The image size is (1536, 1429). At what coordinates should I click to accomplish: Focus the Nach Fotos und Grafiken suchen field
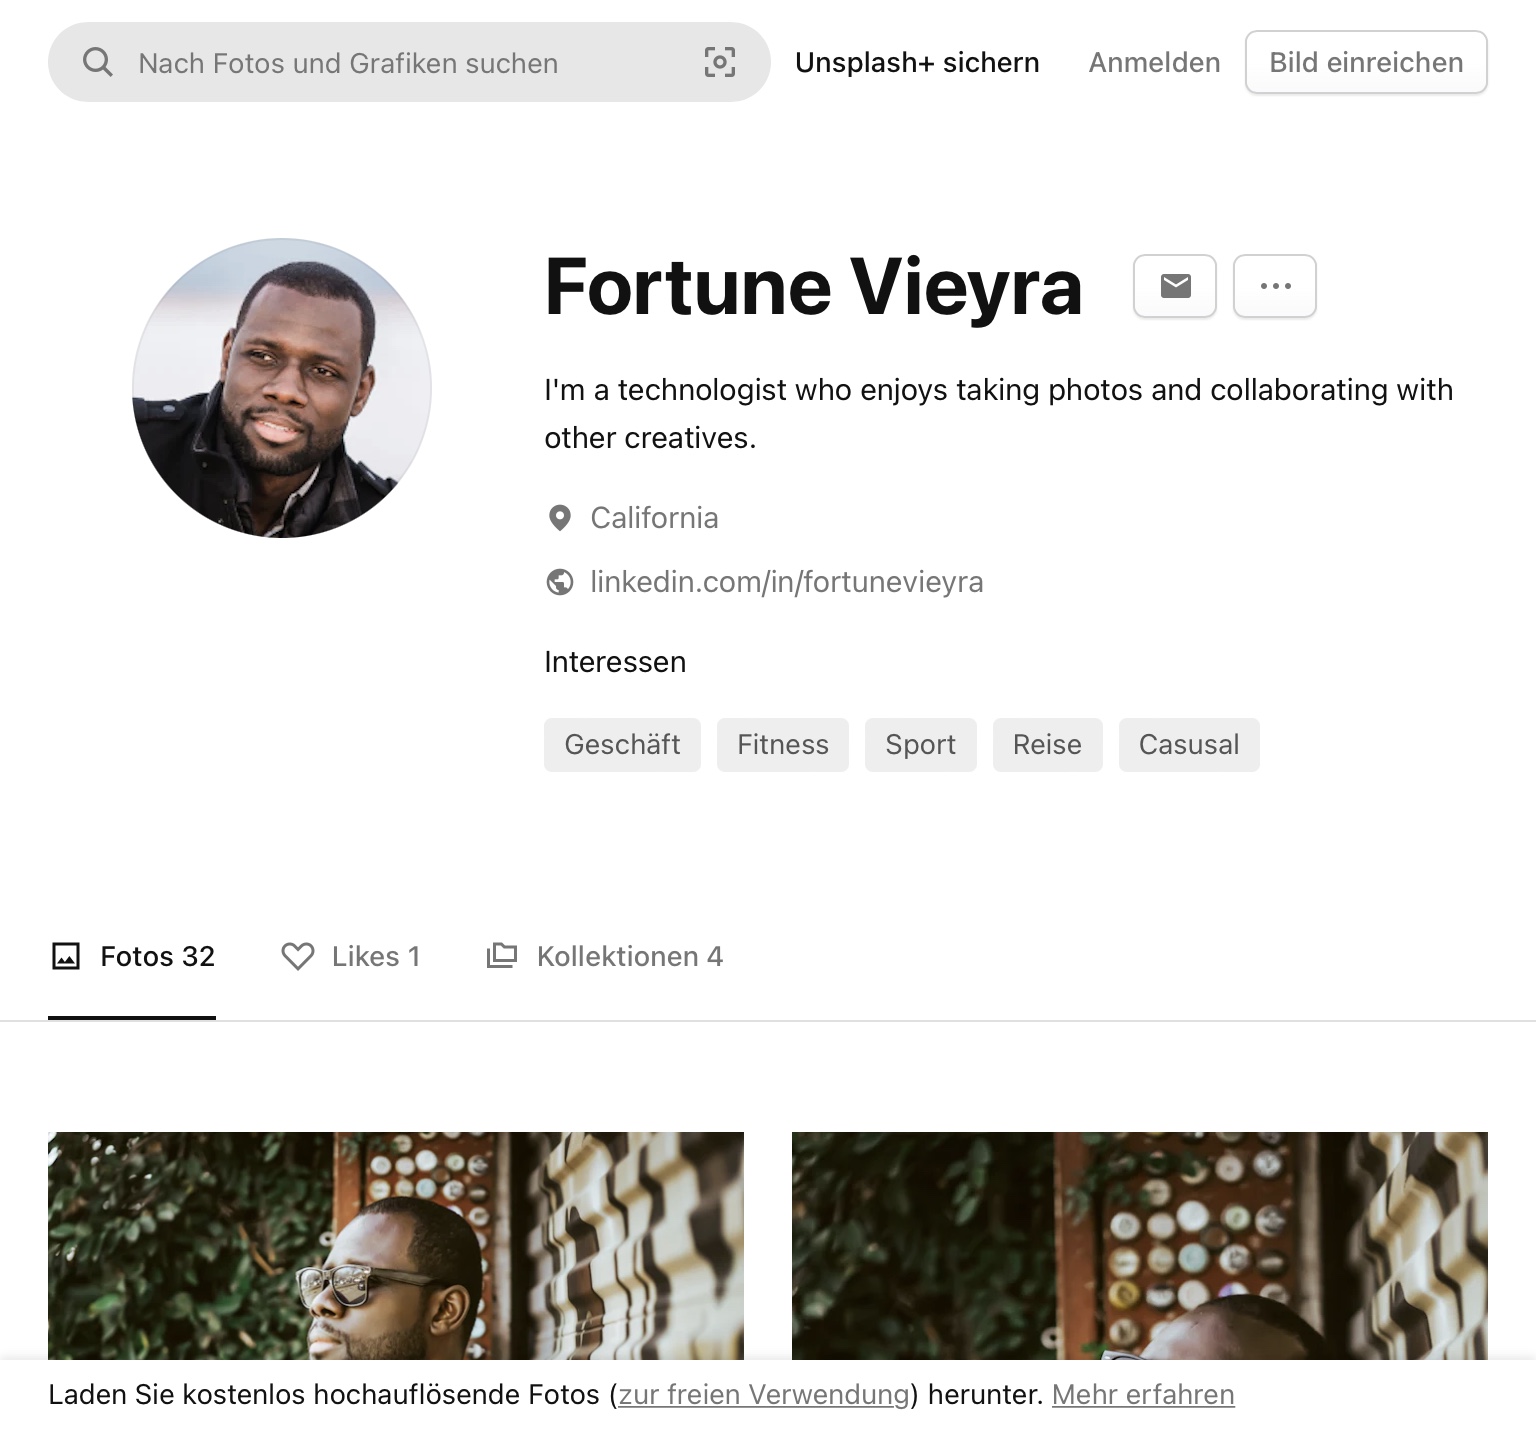(x=400, y=62)
